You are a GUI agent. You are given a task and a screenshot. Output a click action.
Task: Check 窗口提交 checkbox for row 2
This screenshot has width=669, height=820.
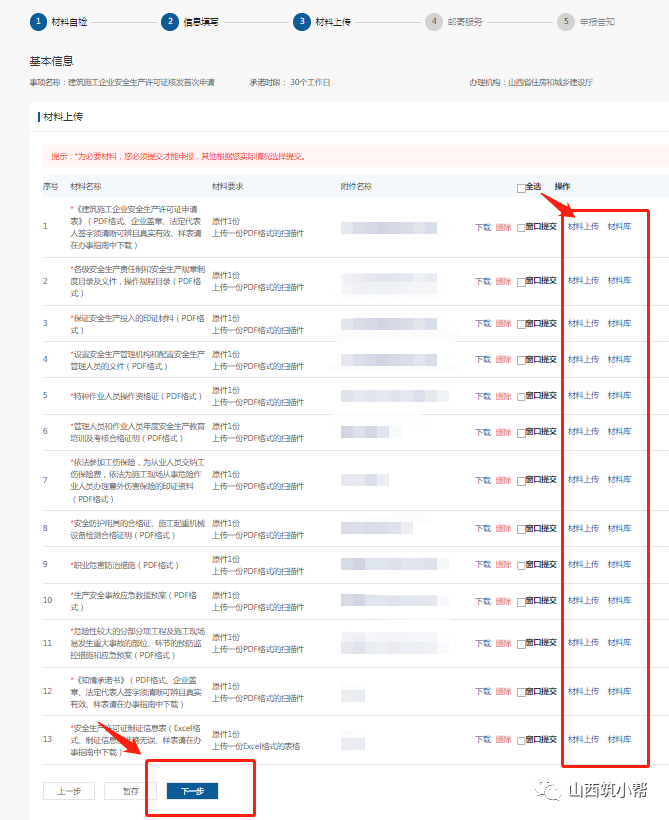tap(521, 282)
